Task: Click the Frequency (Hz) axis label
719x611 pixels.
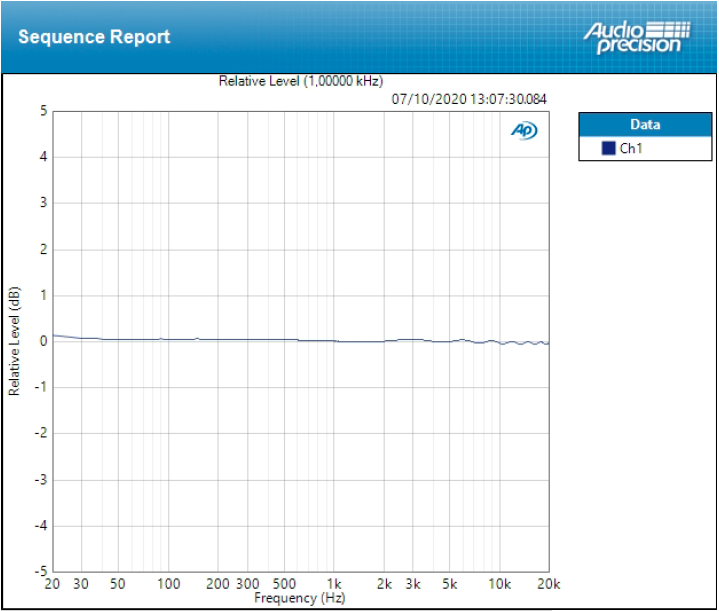Action: click(300, 598)
